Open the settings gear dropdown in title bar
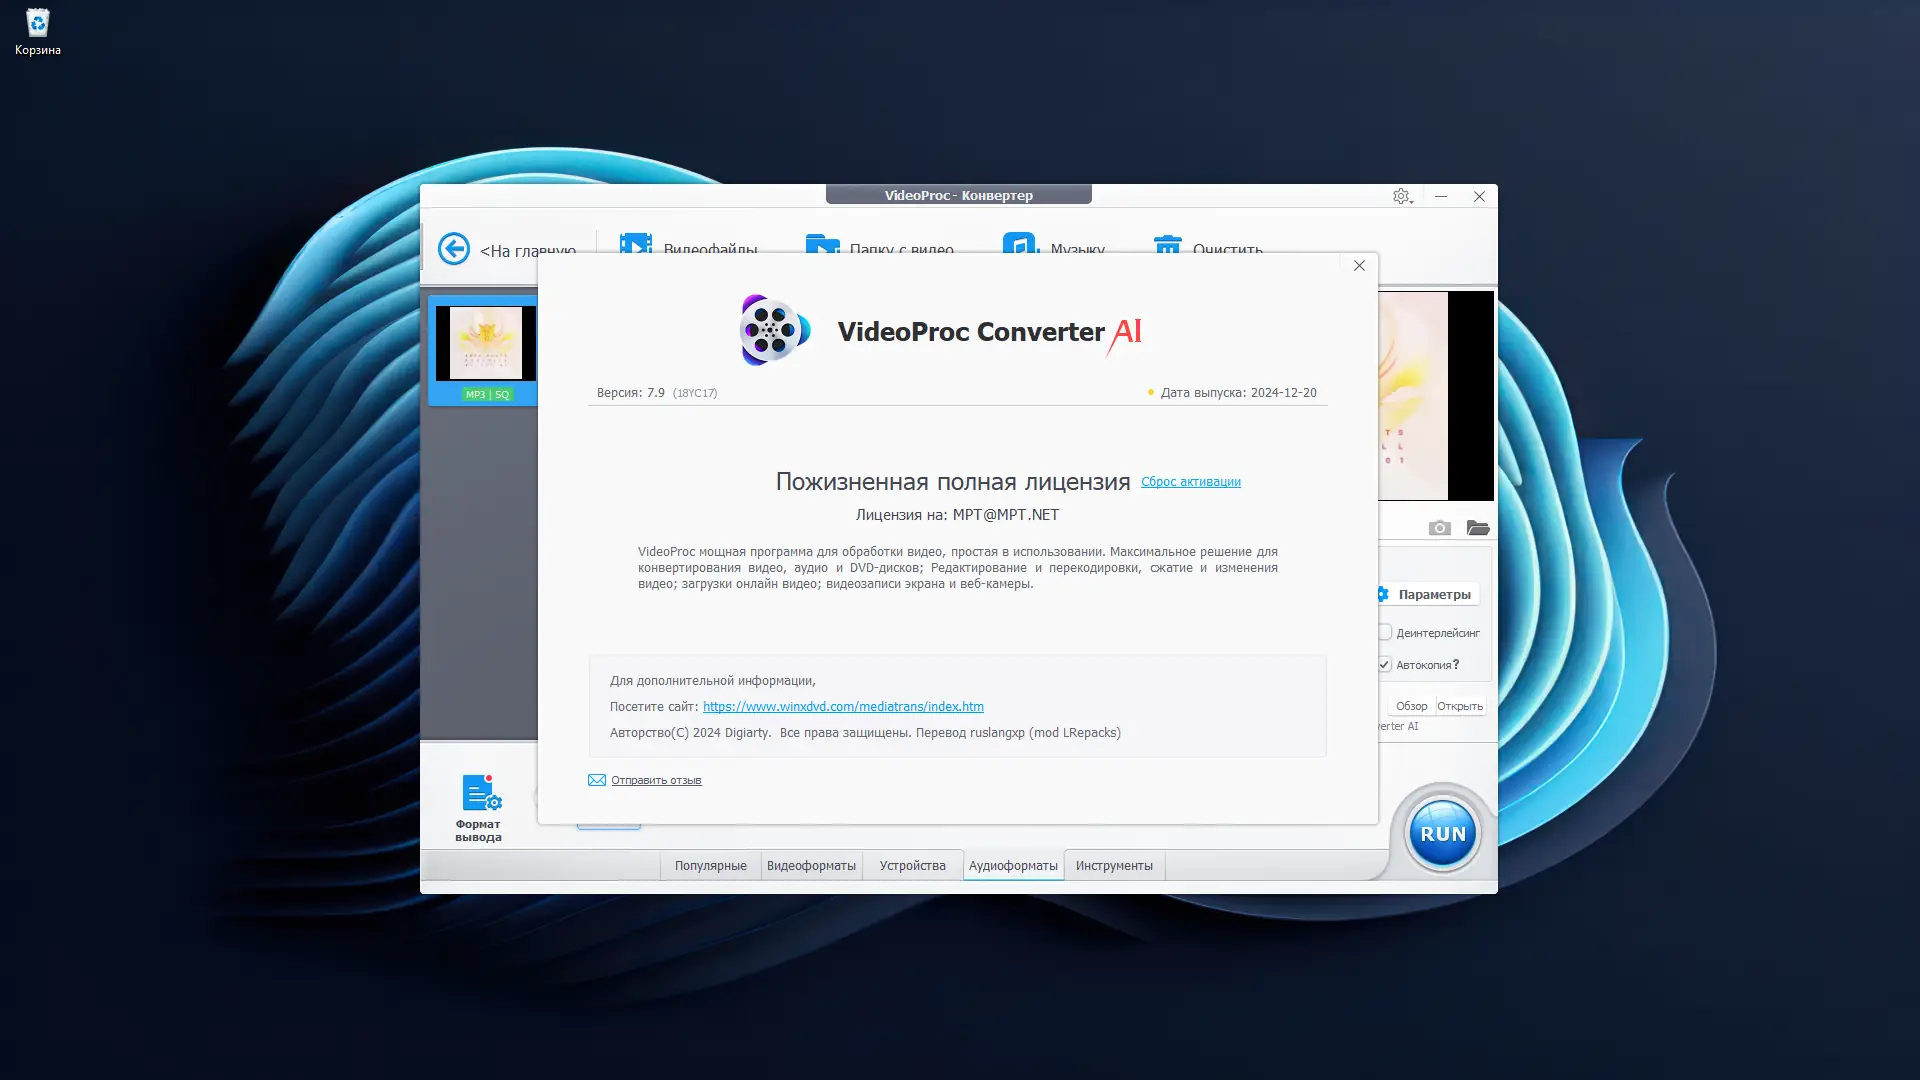The image size is (1920, 1080). [x=1402, y=196]
